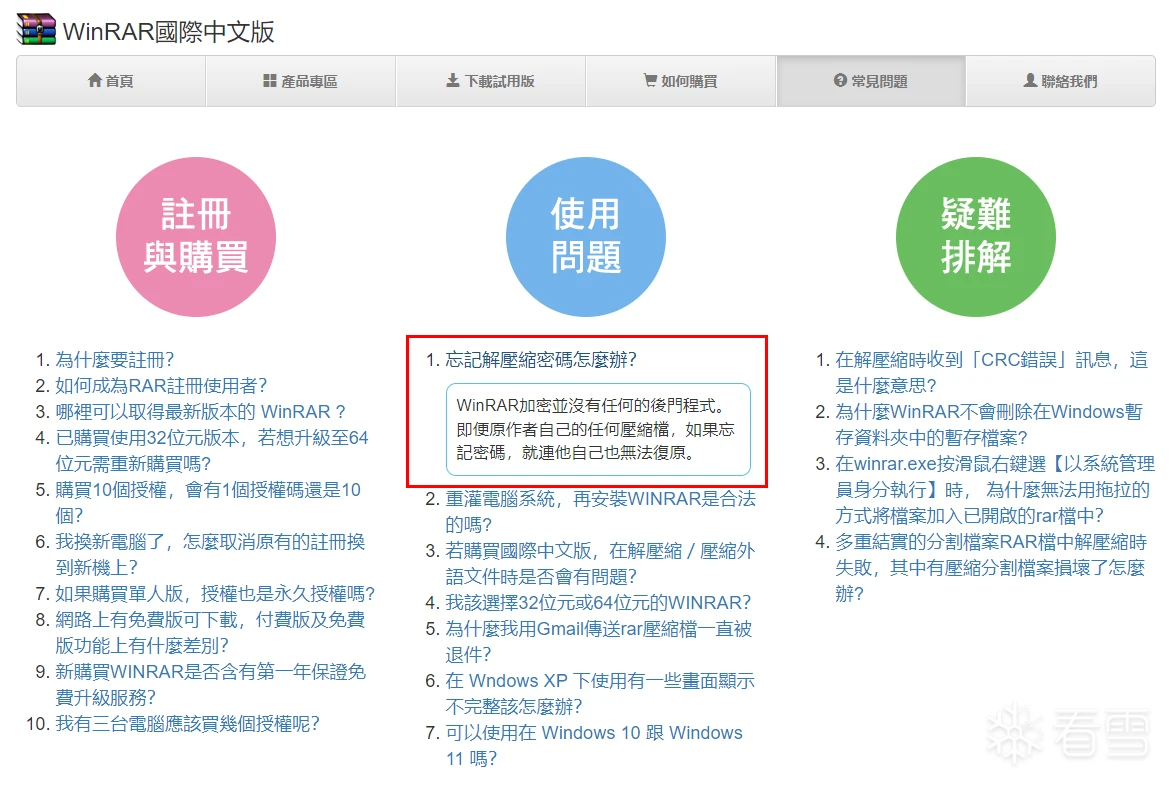Click the home icon in the navigation bar

tap(95, 81)
